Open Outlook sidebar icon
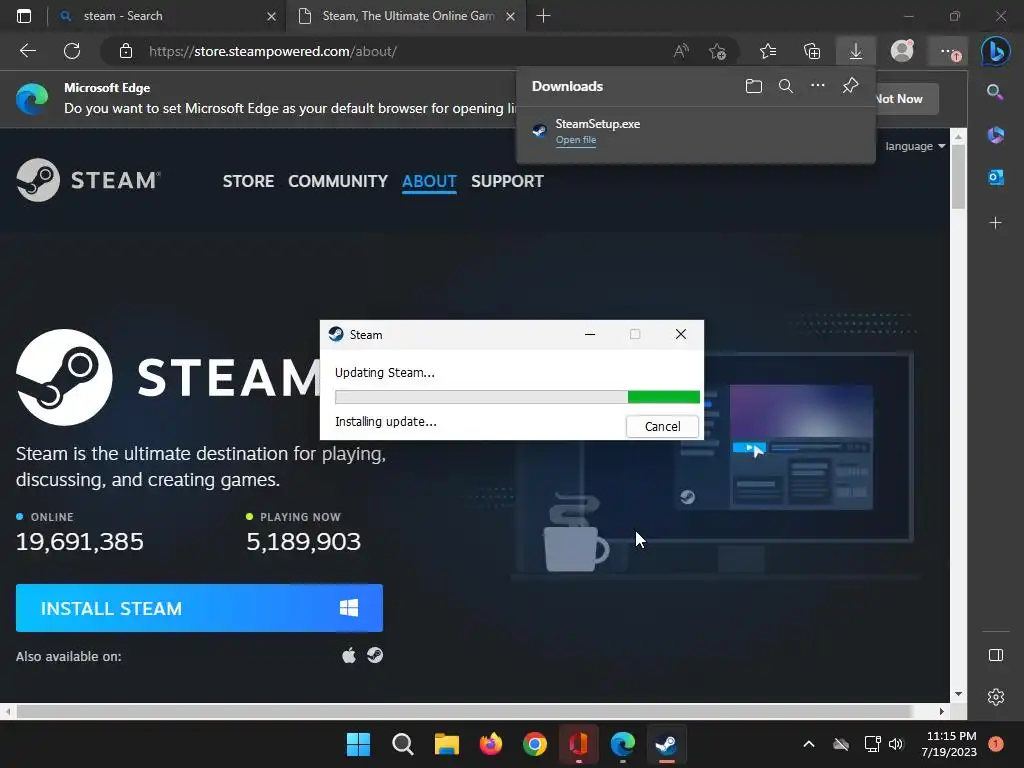Viewport: 1024px width, 768px height. (x=995, y=177)
